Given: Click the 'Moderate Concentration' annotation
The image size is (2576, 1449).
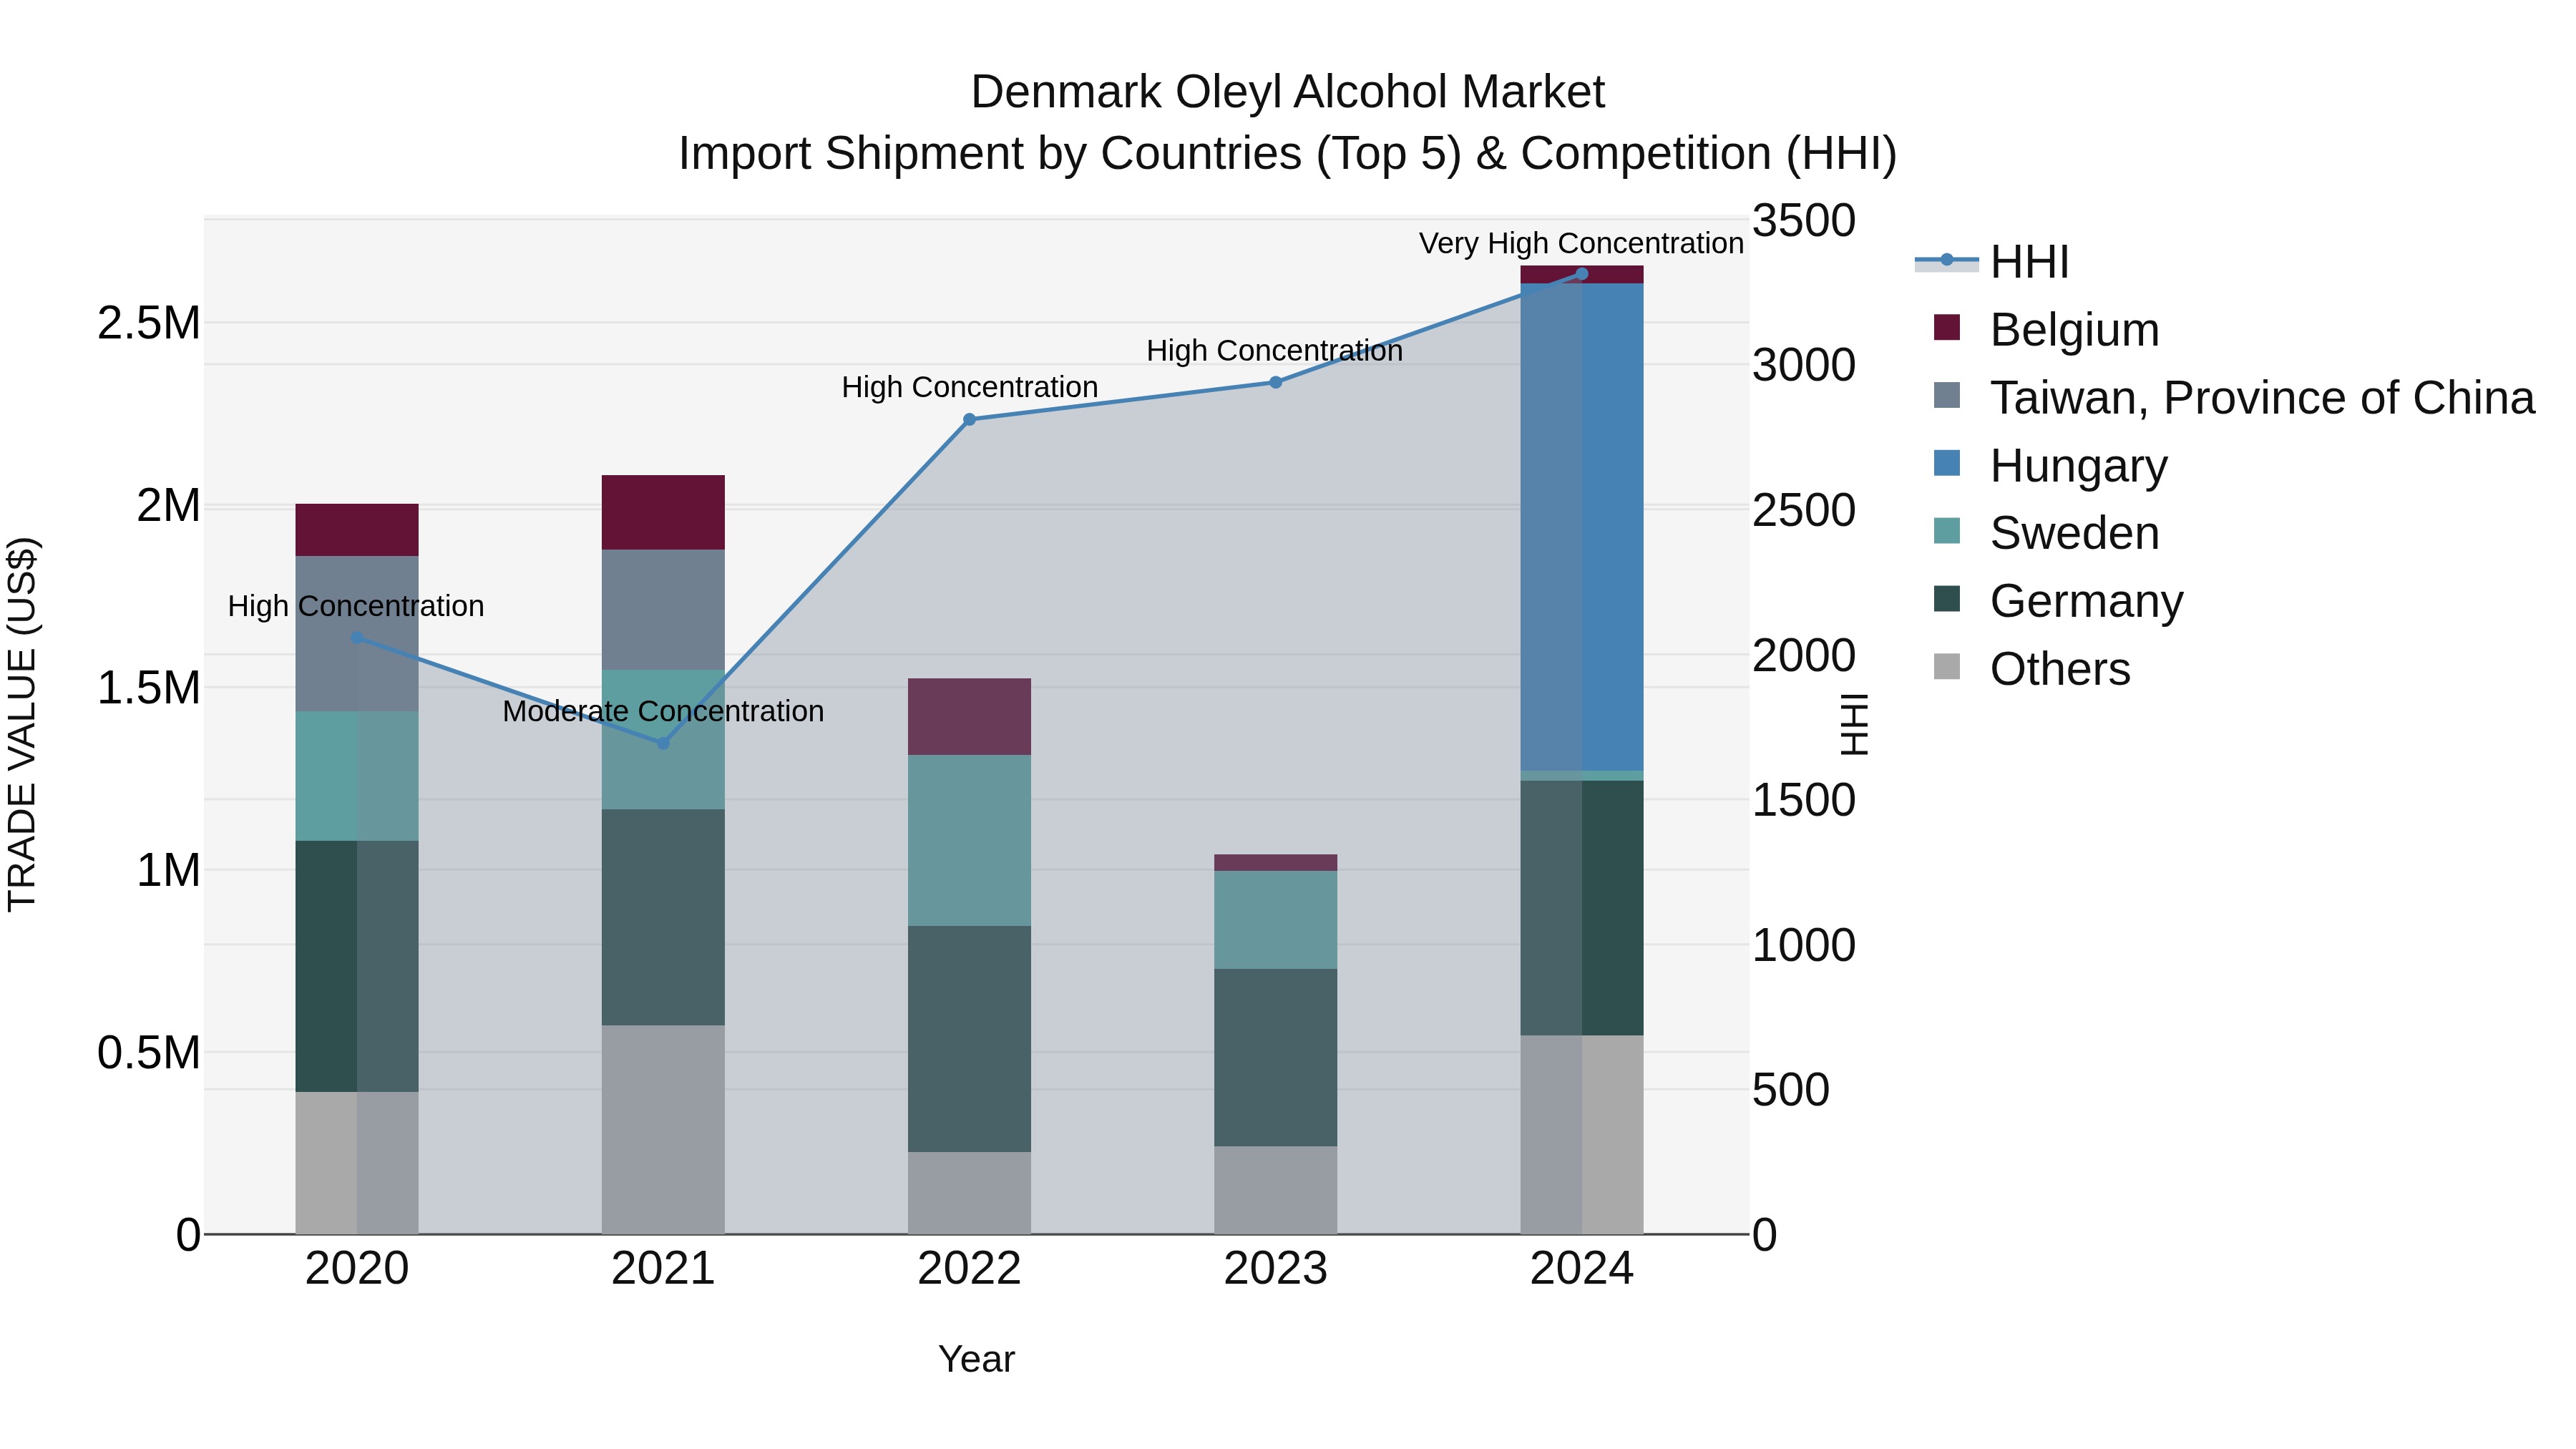Looking at the screenshot, I should pos(663,711).
